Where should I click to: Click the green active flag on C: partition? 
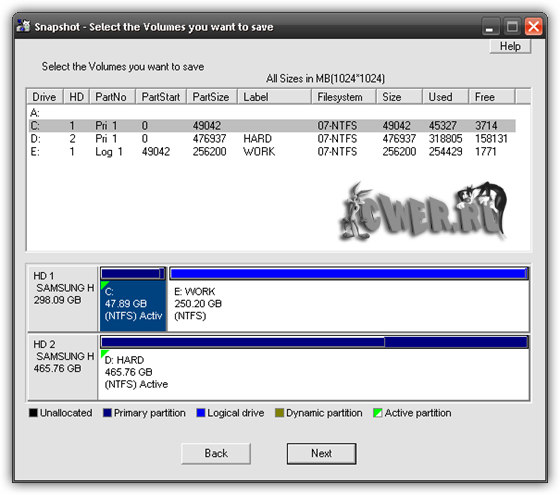click(x=104, y=285)
